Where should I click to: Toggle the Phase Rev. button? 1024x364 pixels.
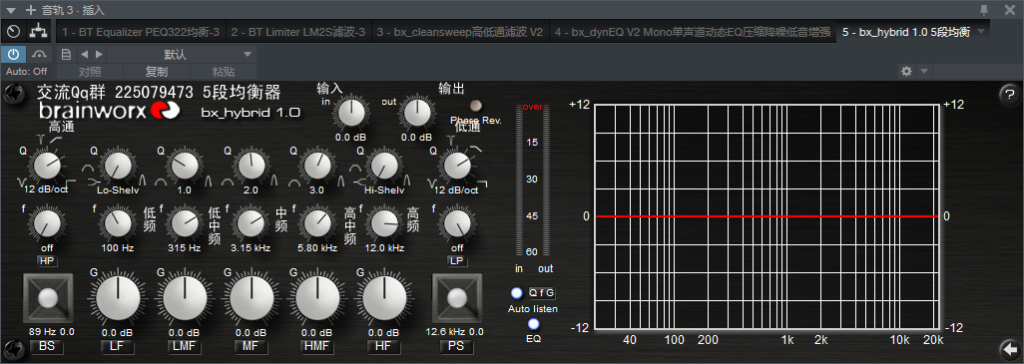tap(475, 105)
